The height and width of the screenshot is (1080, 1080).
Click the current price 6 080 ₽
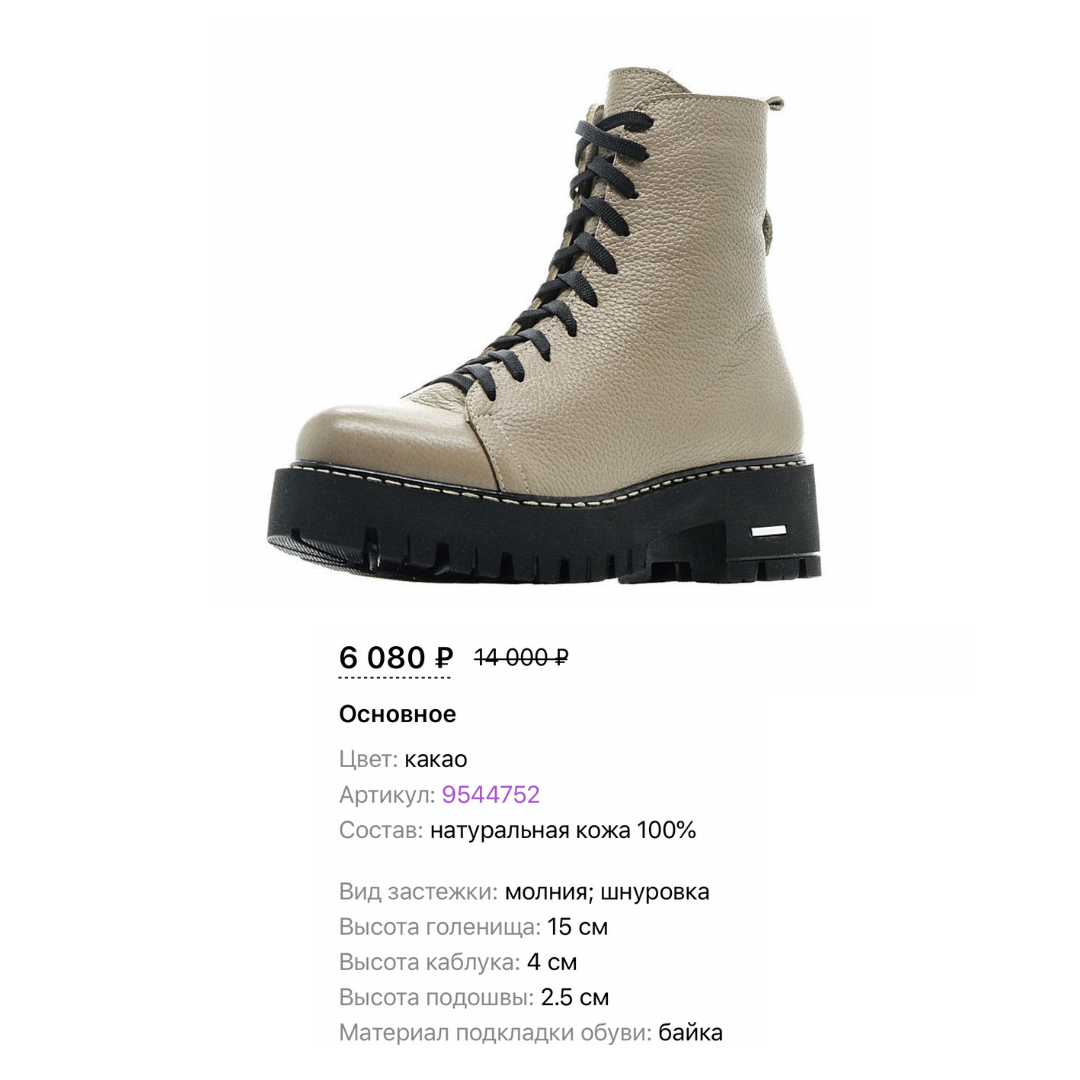tap(395, 657)
